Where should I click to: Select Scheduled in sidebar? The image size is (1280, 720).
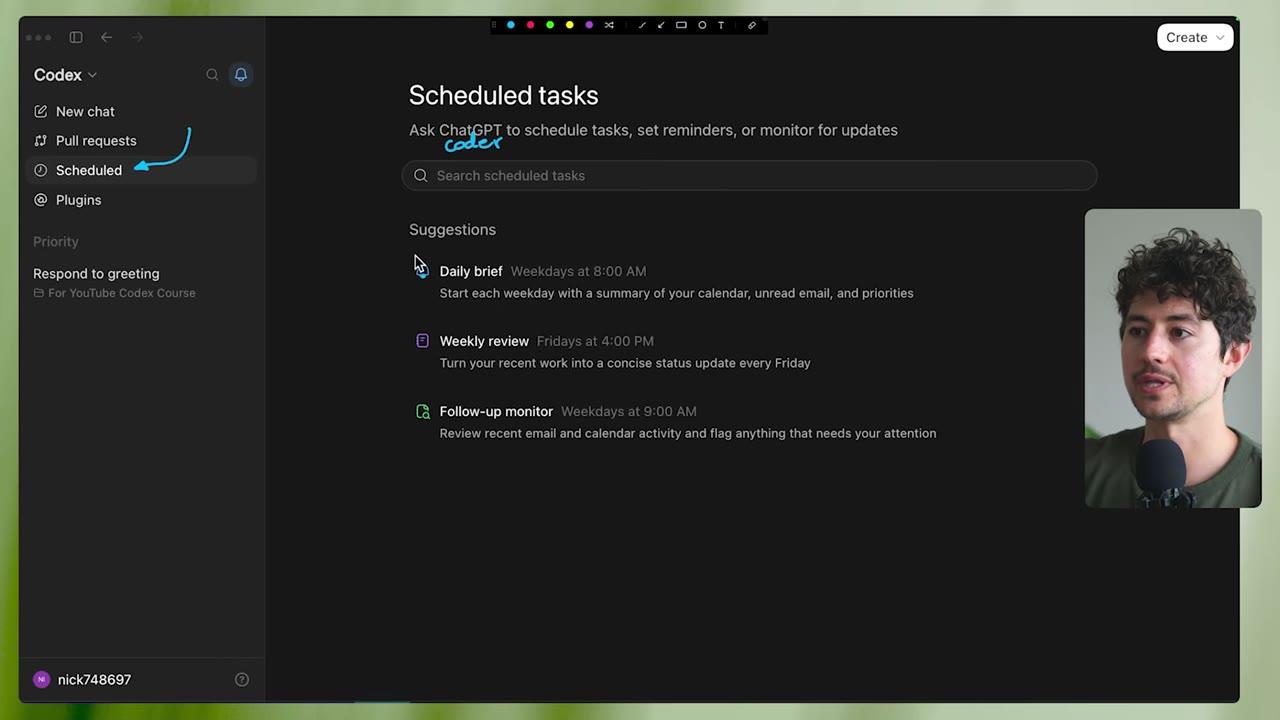[x=142, y=170]
